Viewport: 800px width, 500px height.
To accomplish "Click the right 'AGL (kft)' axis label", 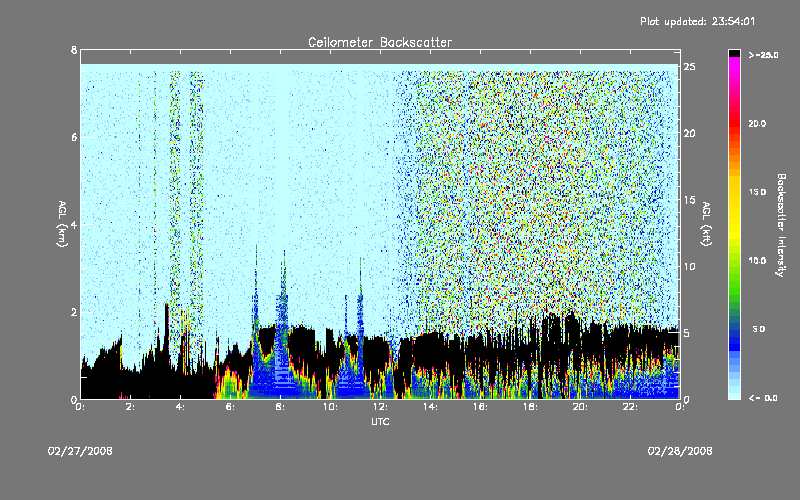I will [x=706, y=224].
